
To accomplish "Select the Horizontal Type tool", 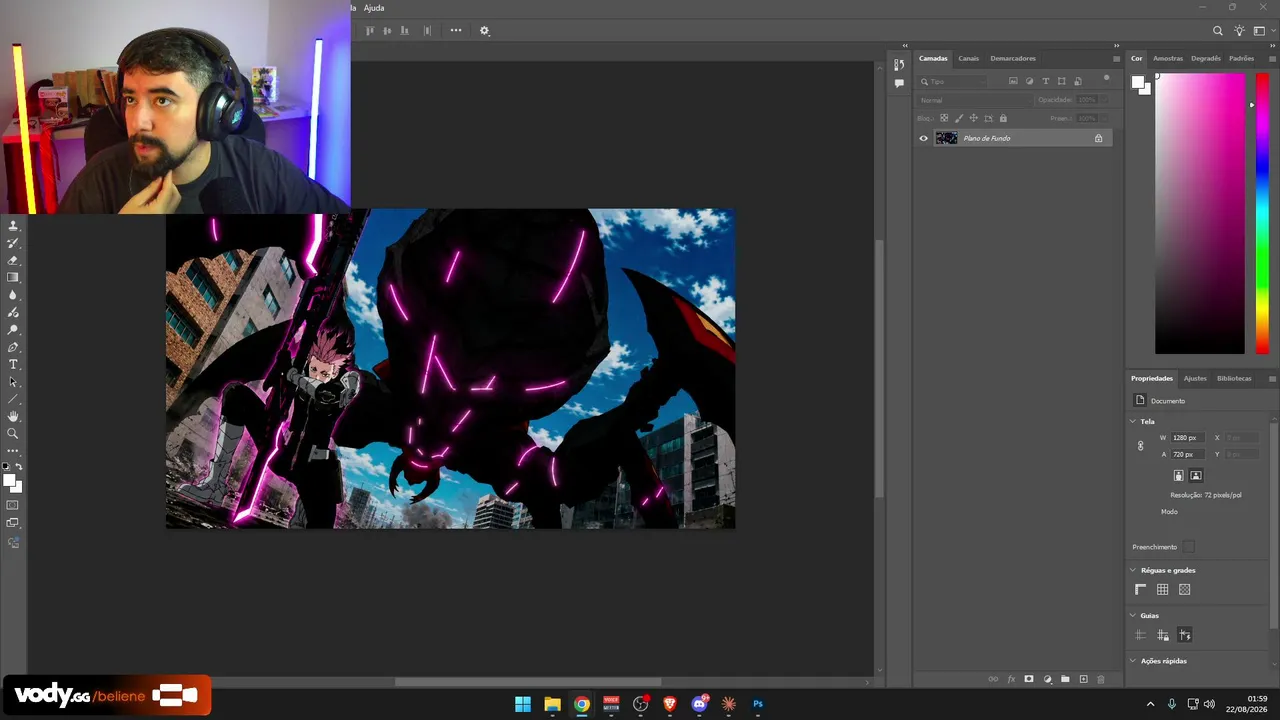I will (13, 364).
